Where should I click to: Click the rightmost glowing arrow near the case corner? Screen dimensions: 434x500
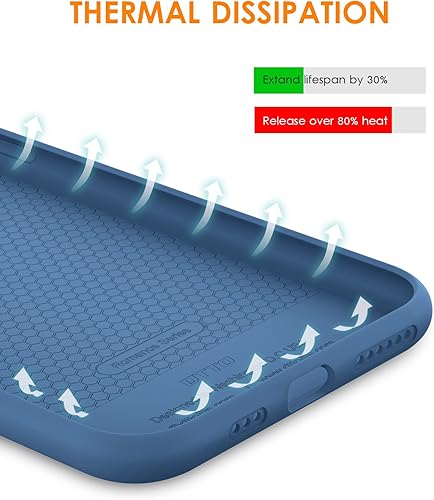pos(328,250)
